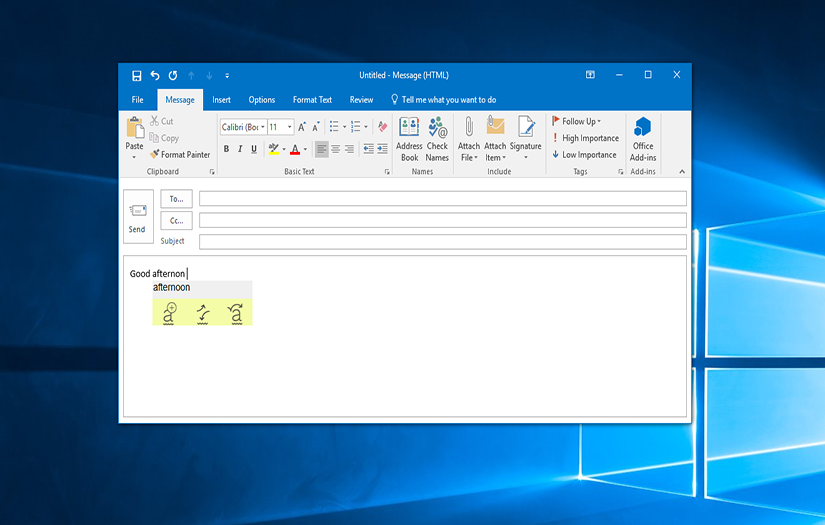The width and height of the screenshot is (825, 525).
Task: Open the Address Book
Action: point(409,139)
